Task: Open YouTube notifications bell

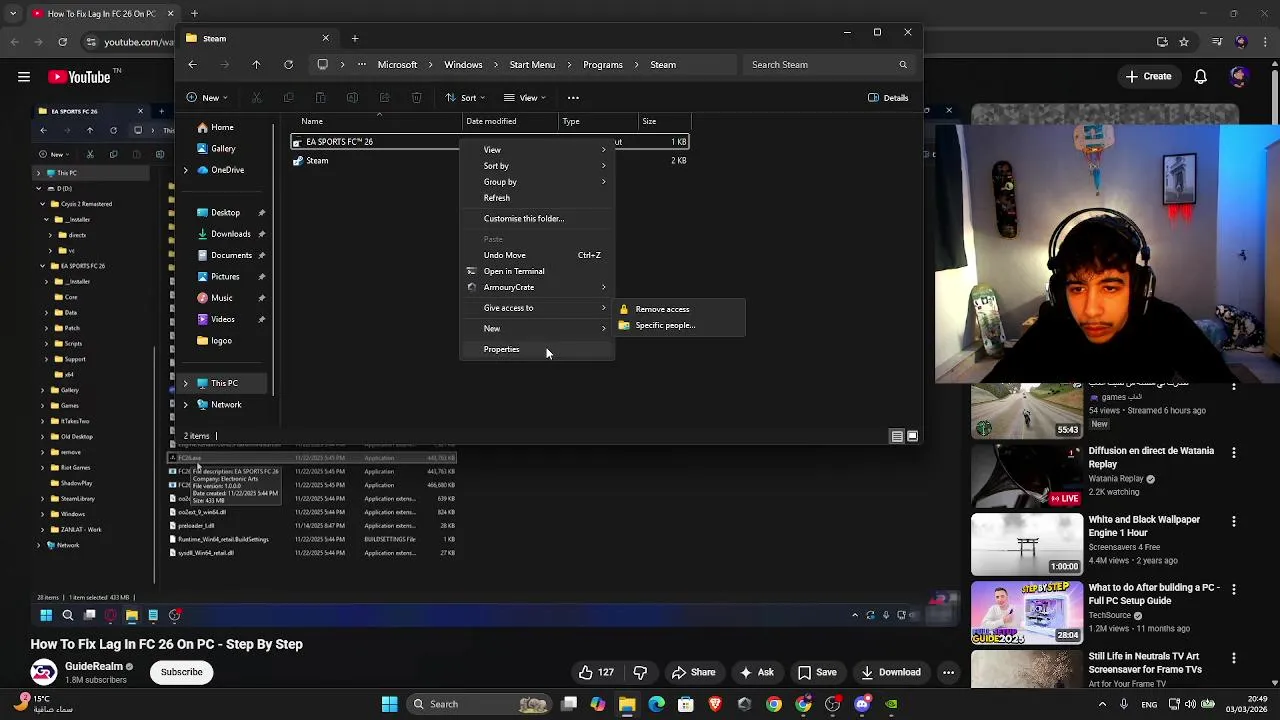Action: point(1201,77)
